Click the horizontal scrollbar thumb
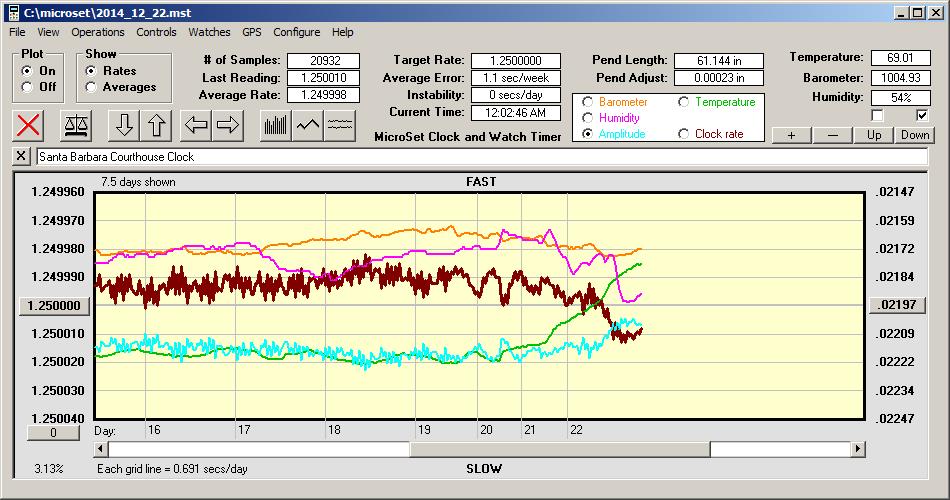Viewport: 950px width, 500px height. click(x=560, y=449)
